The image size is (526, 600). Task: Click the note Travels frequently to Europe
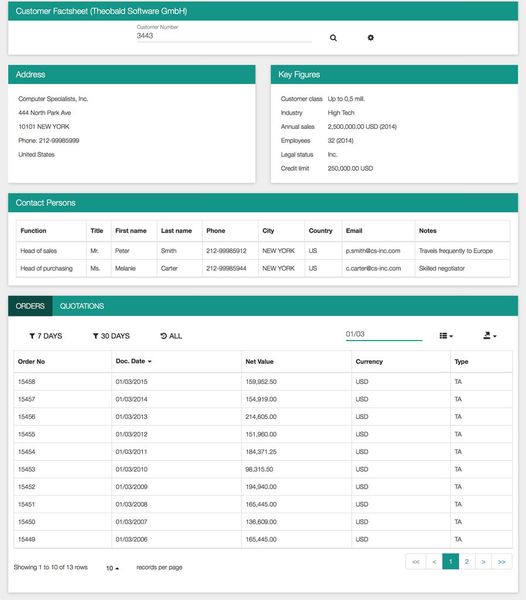[x=456, y=251]
